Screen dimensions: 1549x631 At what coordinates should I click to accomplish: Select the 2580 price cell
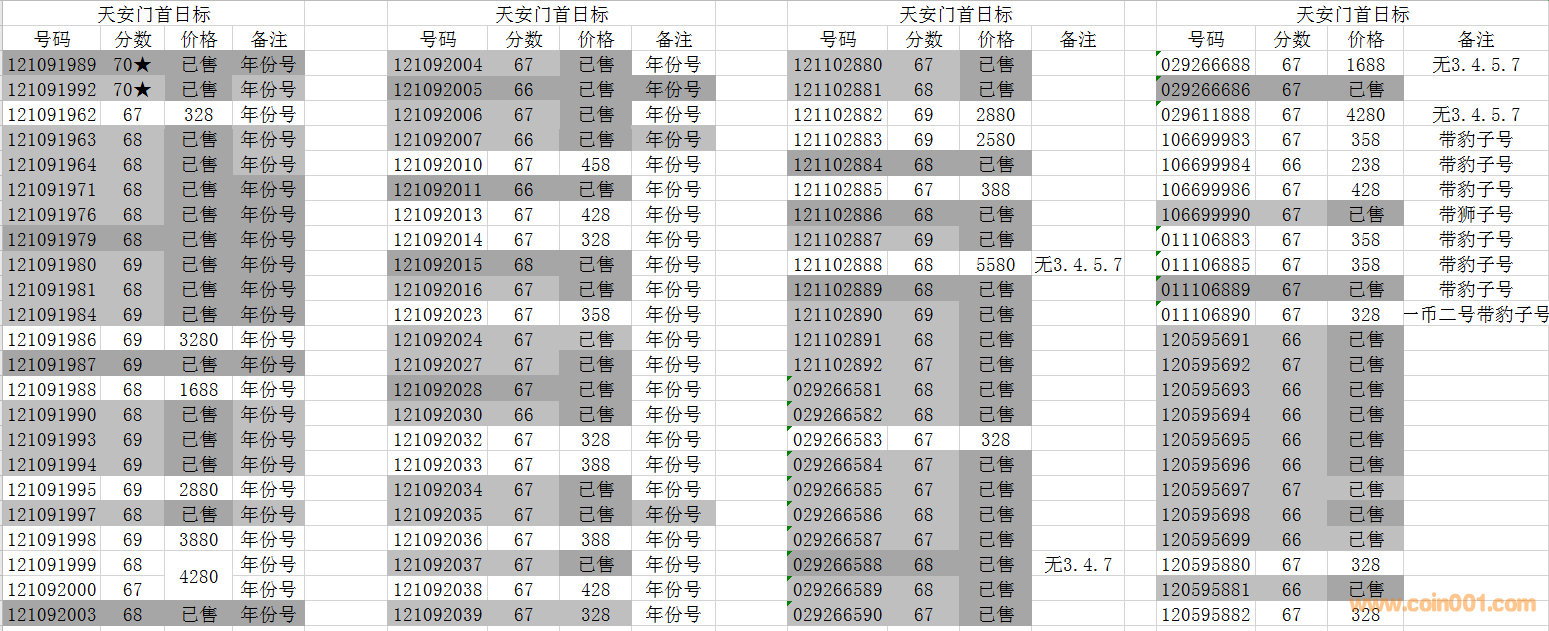(995, 140)
